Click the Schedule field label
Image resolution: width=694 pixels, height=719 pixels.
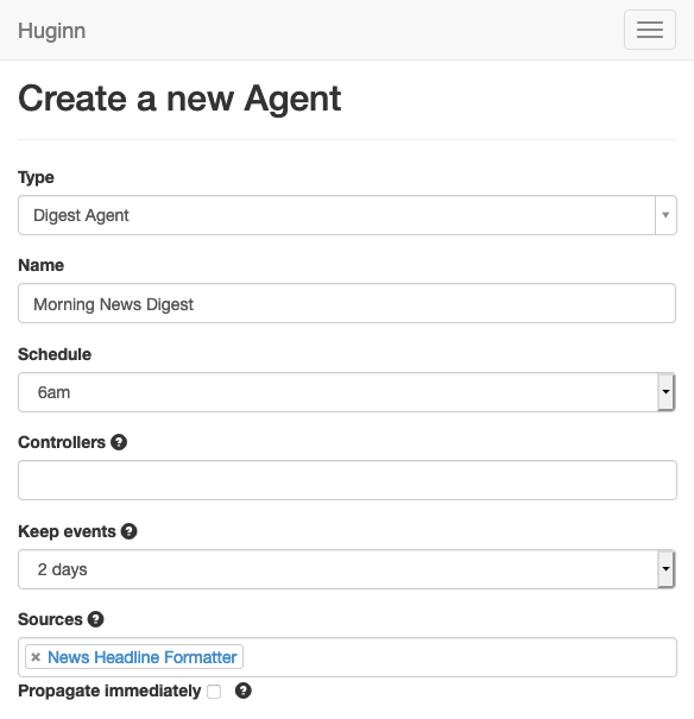point(54,354)
